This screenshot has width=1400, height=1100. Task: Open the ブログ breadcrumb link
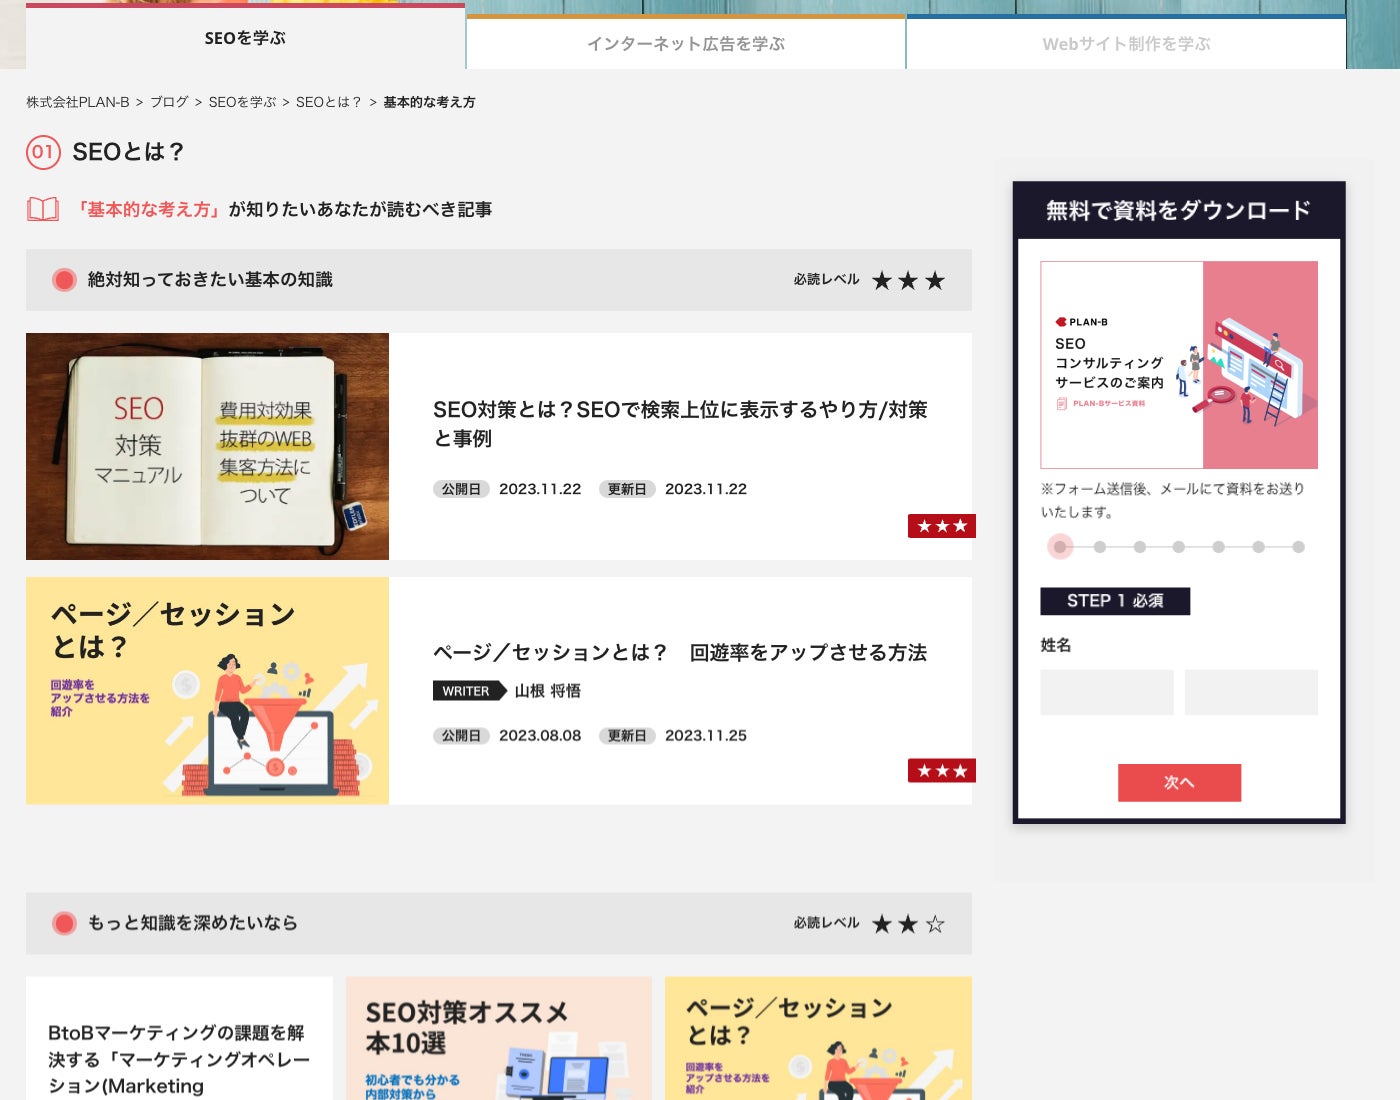(169, 102)
